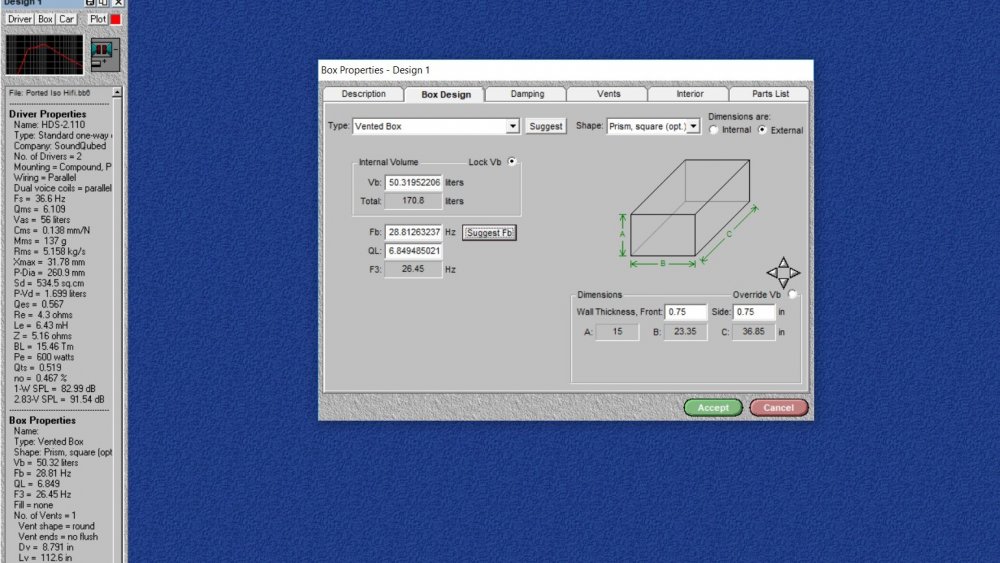Image resolution: width=1000 pixels, height=563 pixels.
Task: Click the Plot button
Action: click(98, 19)
